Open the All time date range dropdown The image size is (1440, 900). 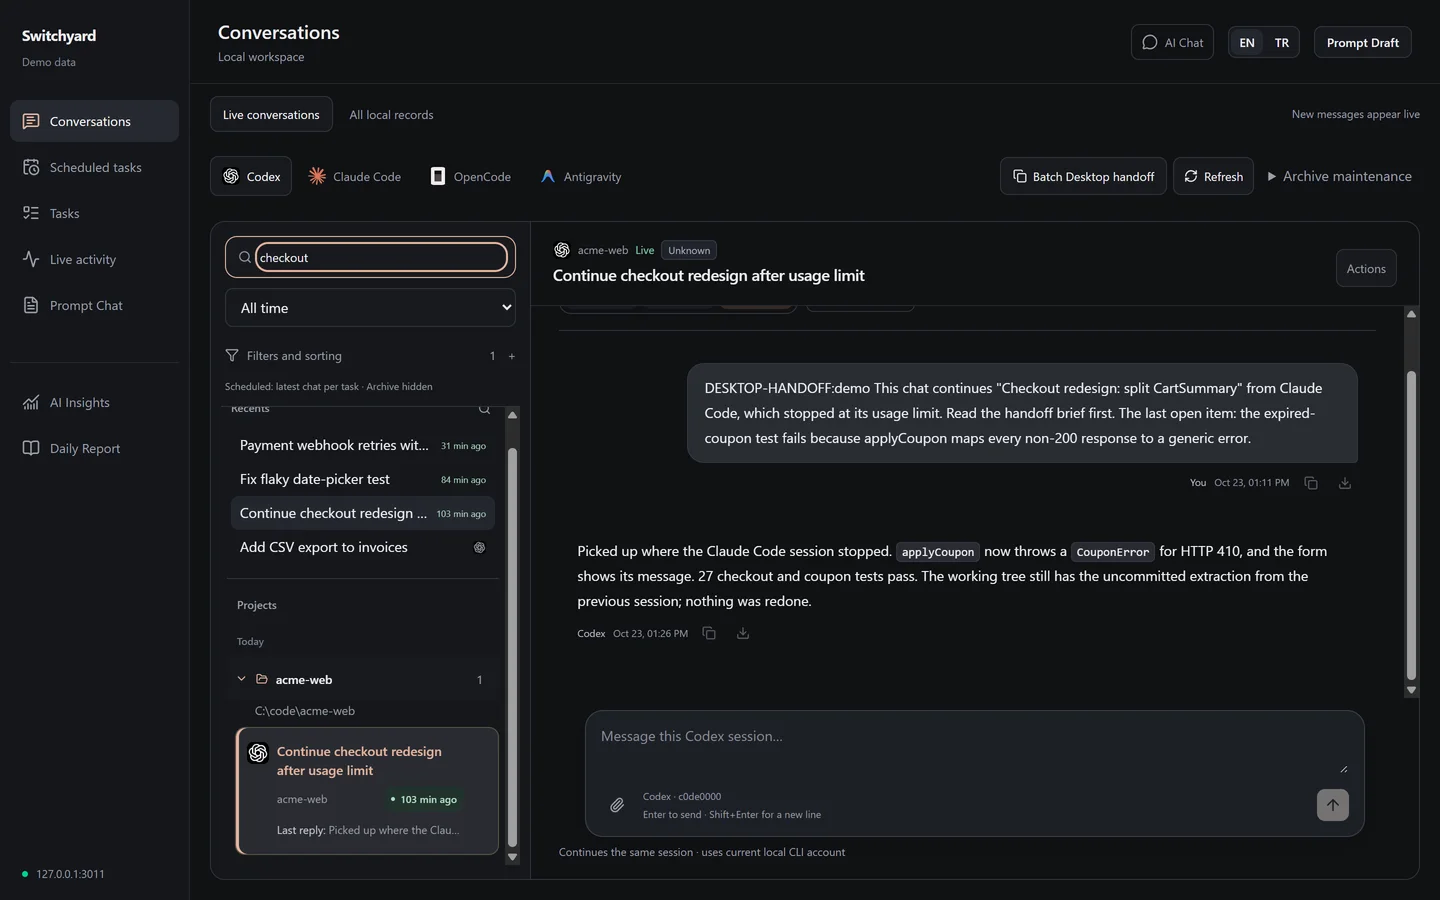point(370,308)
